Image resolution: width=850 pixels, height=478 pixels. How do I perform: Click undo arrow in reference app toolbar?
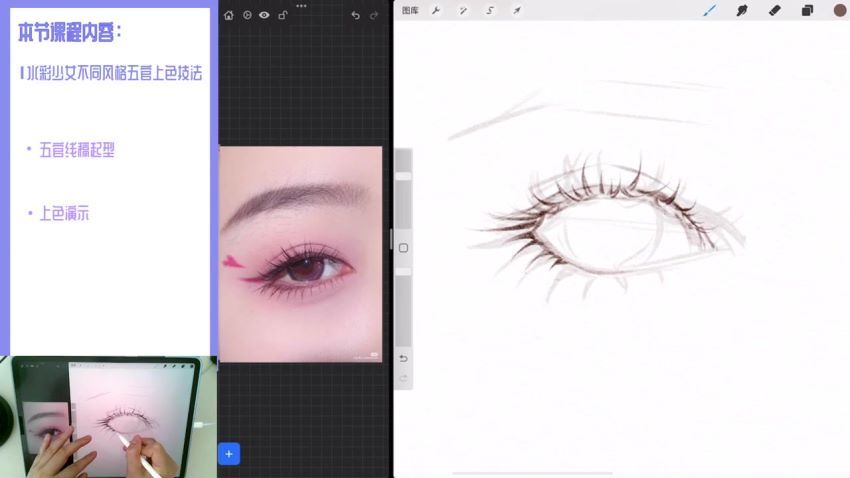[356, 15]
